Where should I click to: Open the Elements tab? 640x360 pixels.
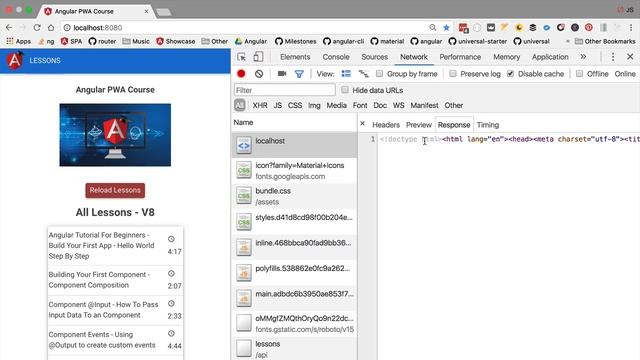coord(295,57)
